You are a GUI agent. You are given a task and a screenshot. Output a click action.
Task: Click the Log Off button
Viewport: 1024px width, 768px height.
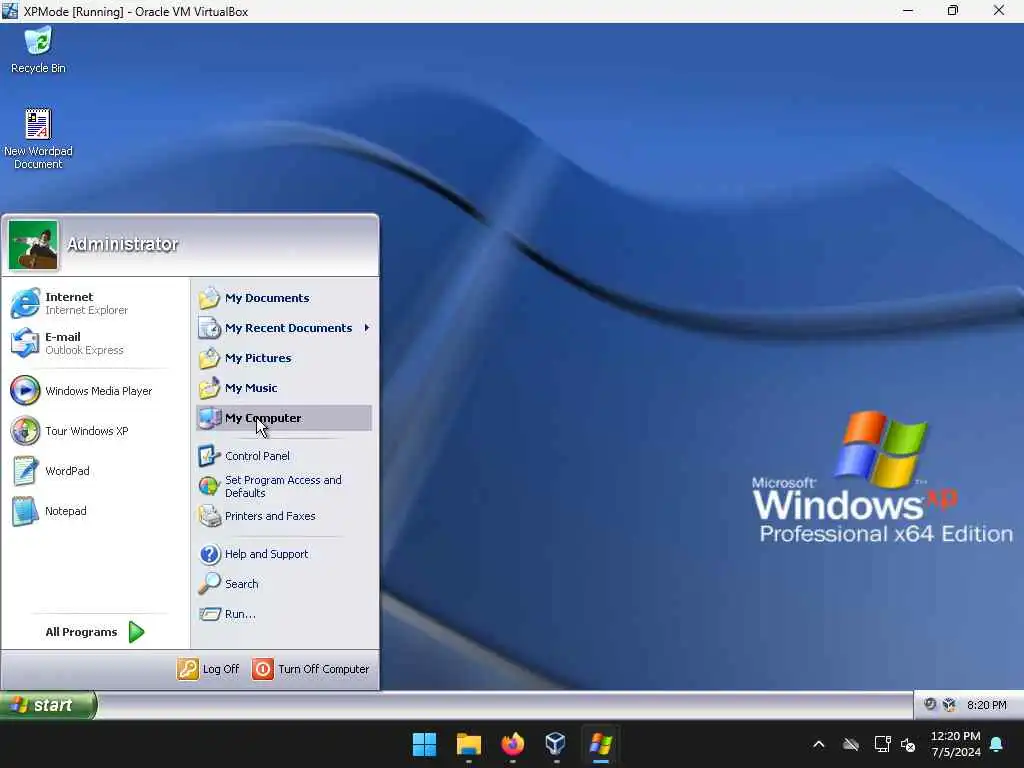pos(208,669)
